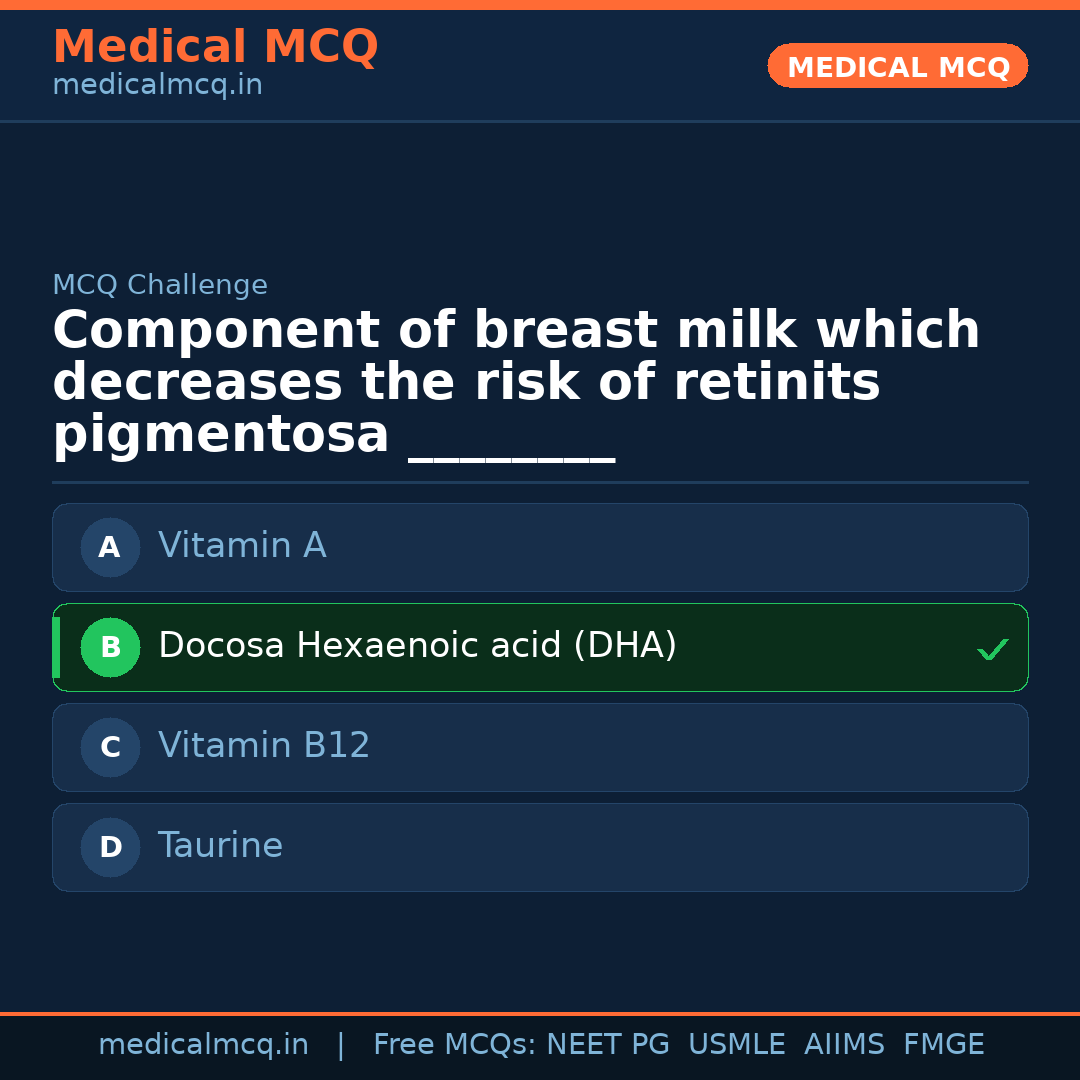Click the circular C letter badge
Screen dimensions: 1080x1080
(110, 747)
